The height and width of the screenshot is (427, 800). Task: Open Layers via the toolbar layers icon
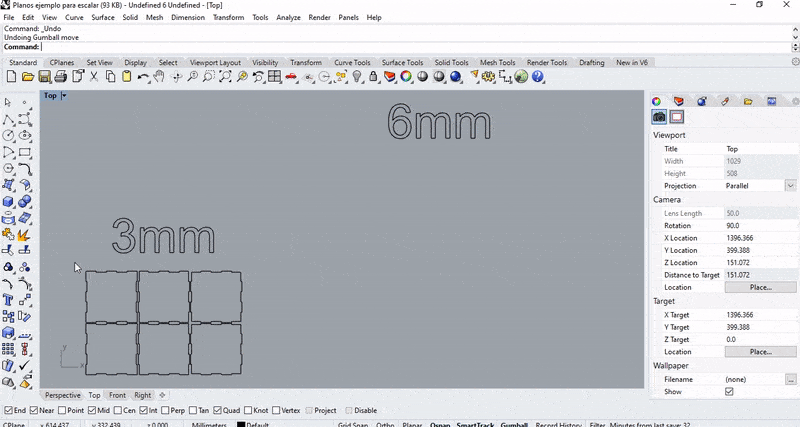point(390,77)
